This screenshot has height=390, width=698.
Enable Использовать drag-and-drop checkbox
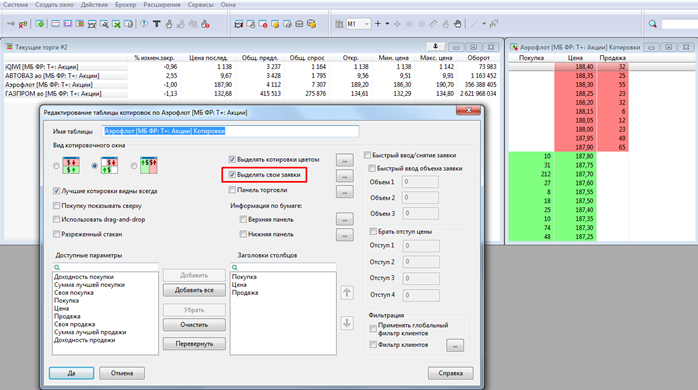pos(57,219)
